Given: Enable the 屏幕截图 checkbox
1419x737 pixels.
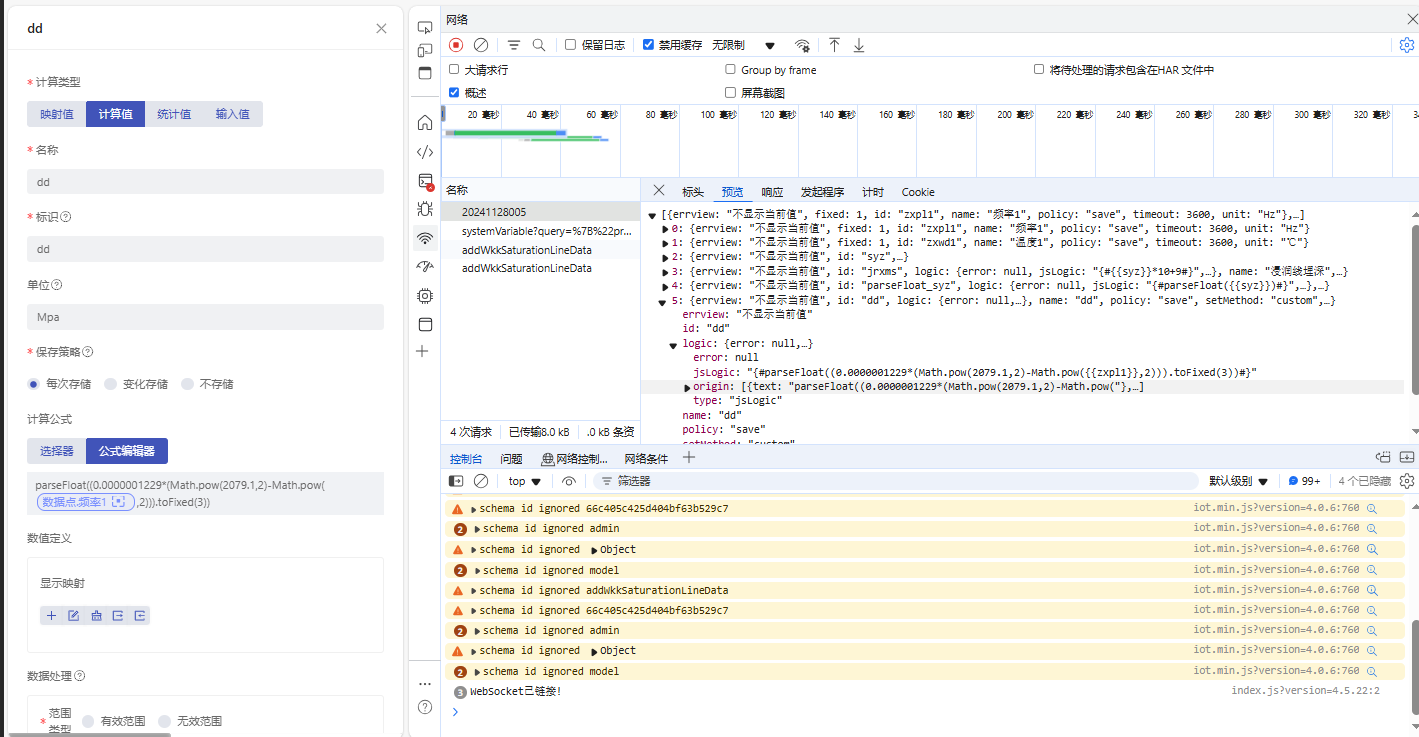Looking at the screenshot, I should point(730,92).
